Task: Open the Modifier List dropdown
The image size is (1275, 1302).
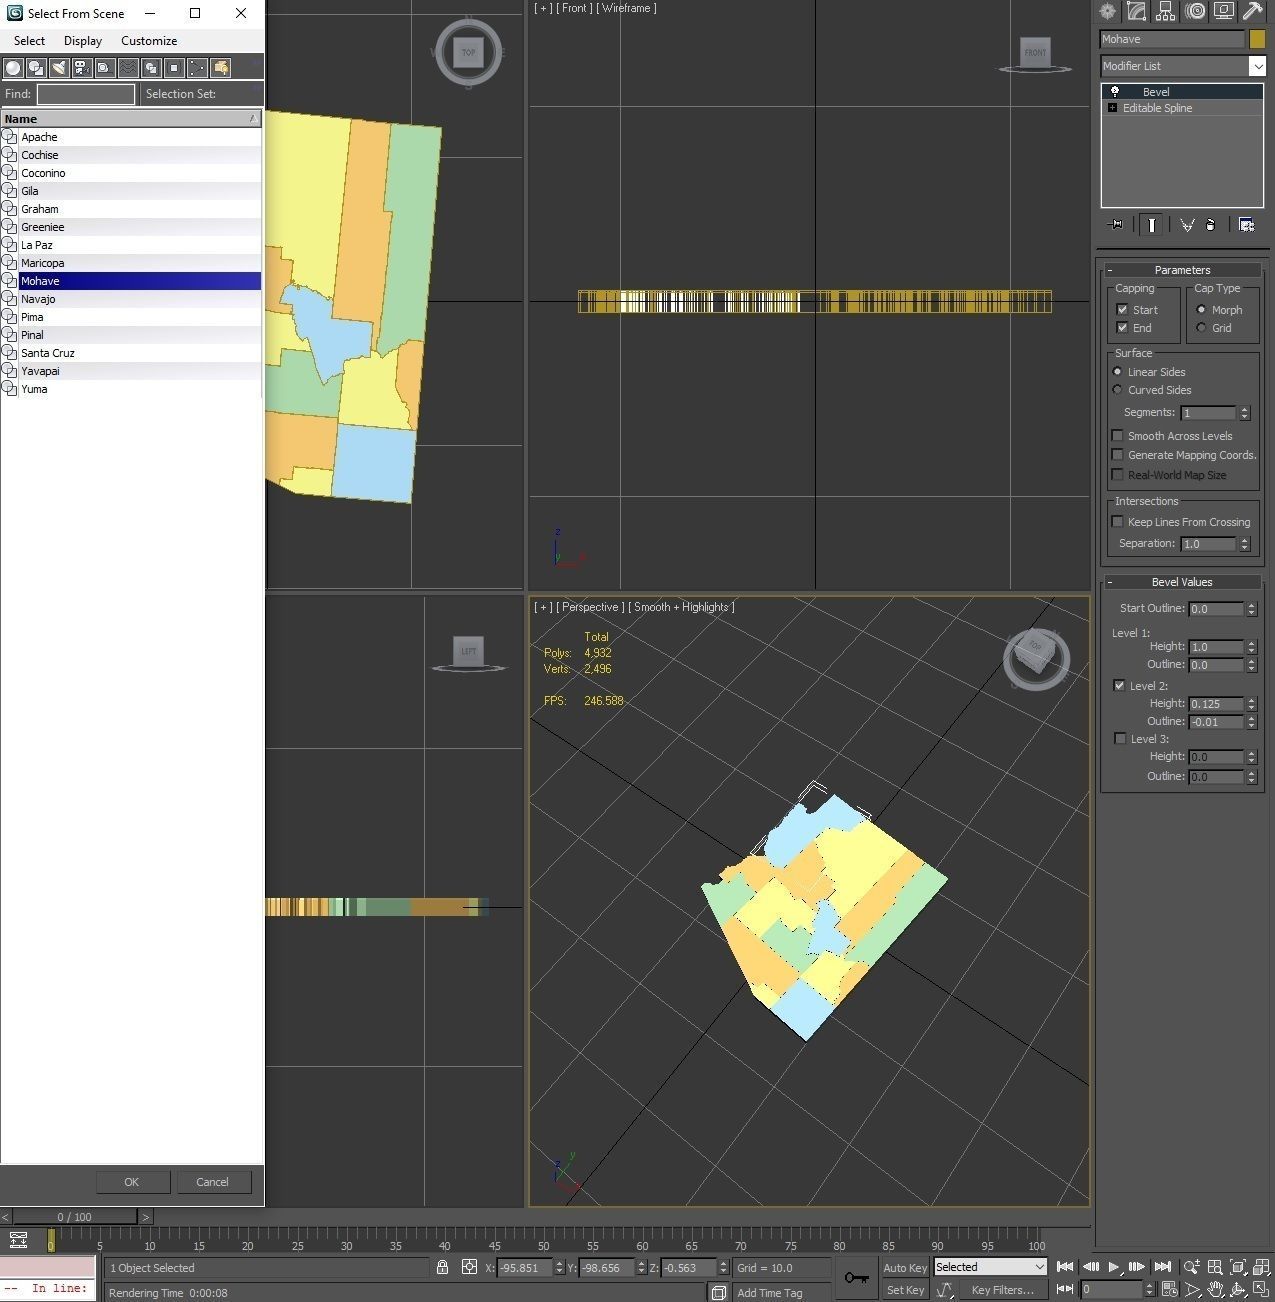Action: 1183,66
